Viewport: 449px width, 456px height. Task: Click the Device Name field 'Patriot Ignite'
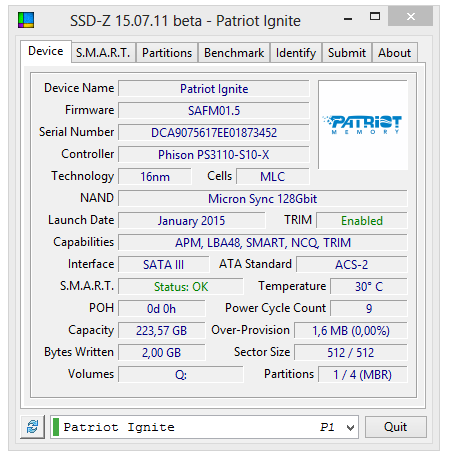[214, 89]
